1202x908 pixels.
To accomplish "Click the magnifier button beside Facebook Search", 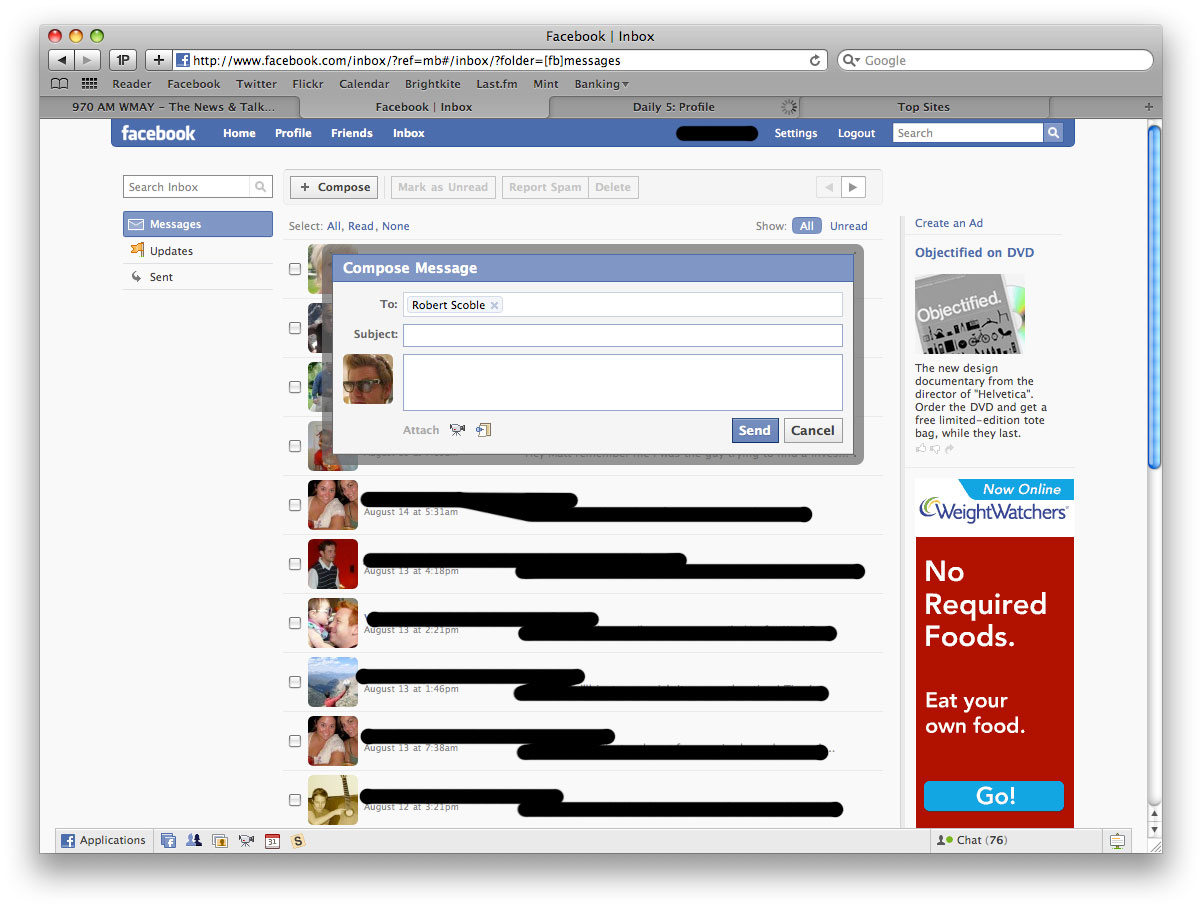I will (1053, 133).
